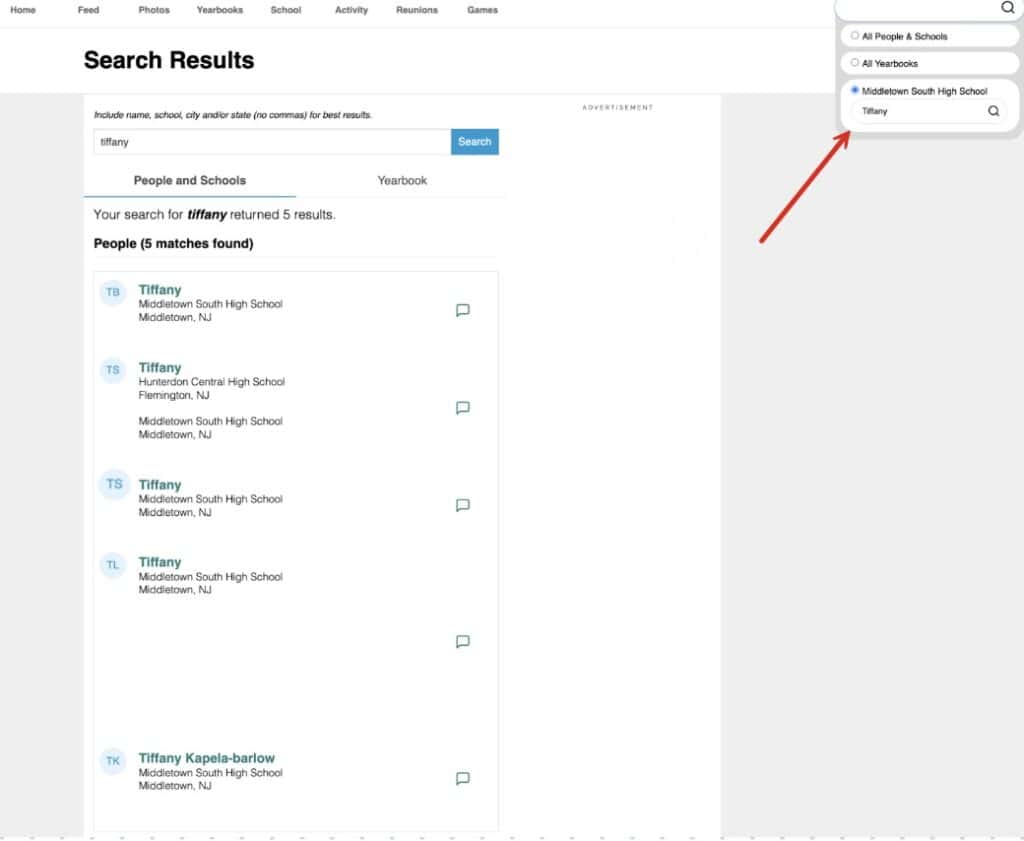Select the All Yearbooks radio option

coord(855,62)
